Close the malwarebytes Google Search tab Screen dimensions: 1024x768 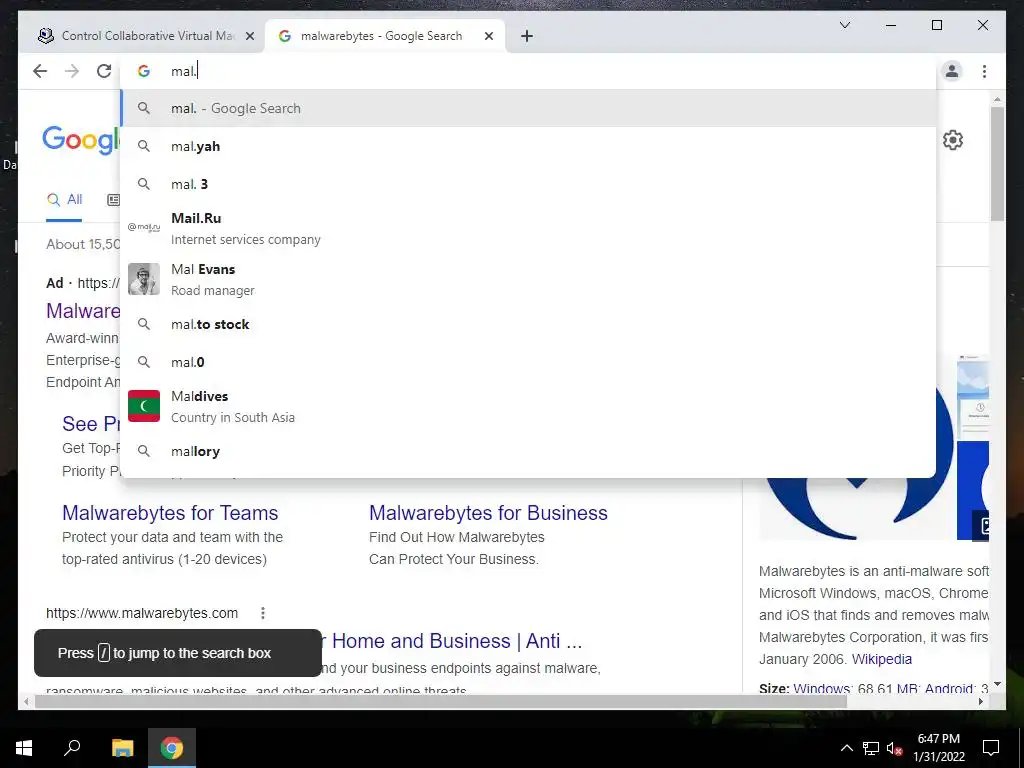click(x=488, y=36)
